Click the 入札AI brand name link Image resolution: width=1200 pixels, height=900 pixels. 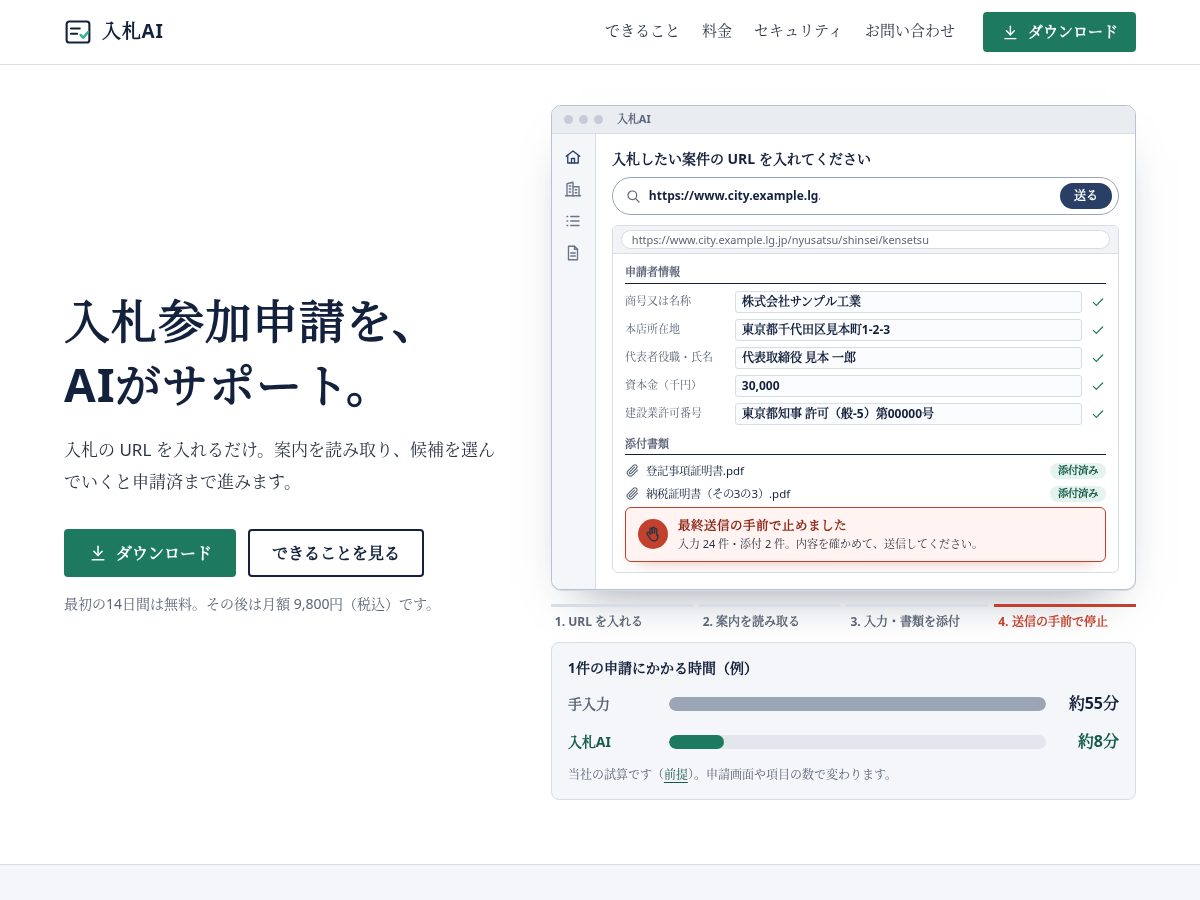tap(132, 32)
